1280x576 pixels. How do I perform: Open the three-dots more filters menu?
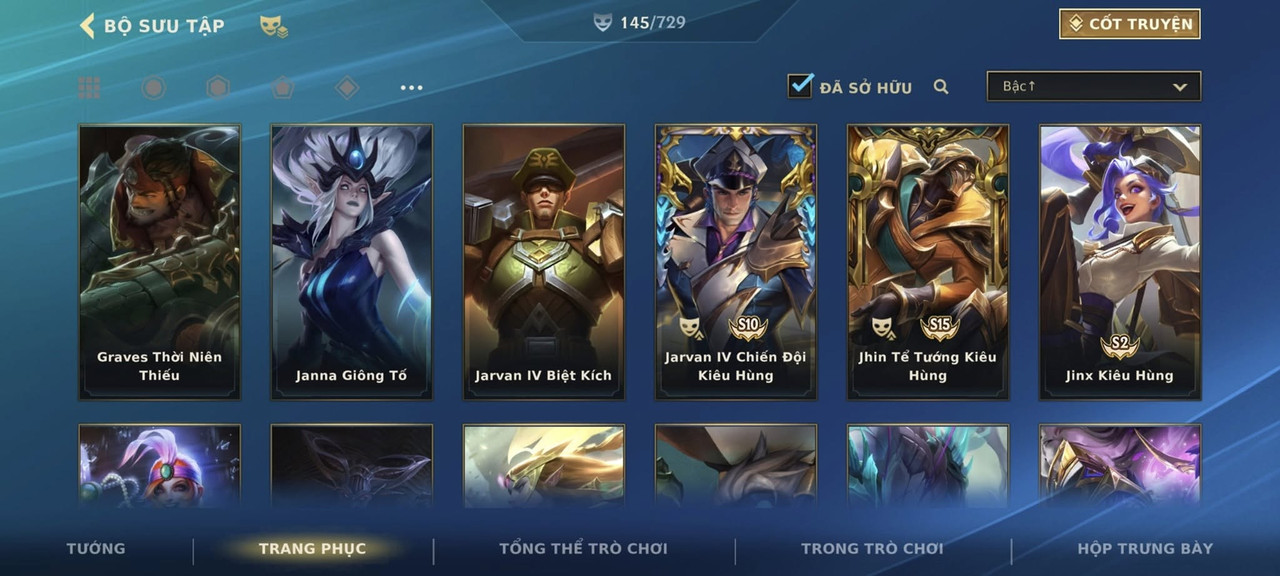pos(411,88)
